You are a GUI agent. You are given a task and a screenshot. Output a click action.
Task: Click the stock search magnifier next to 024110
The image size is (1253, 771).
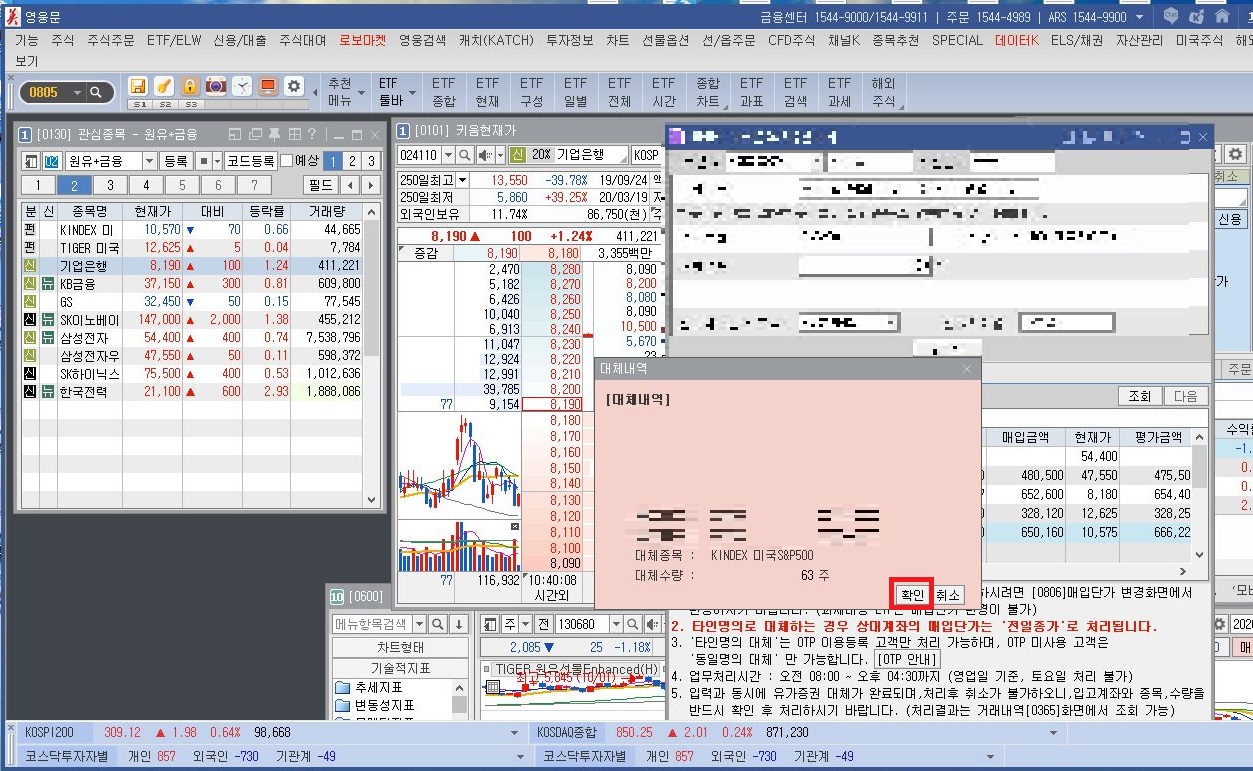[x=466, y=155]
